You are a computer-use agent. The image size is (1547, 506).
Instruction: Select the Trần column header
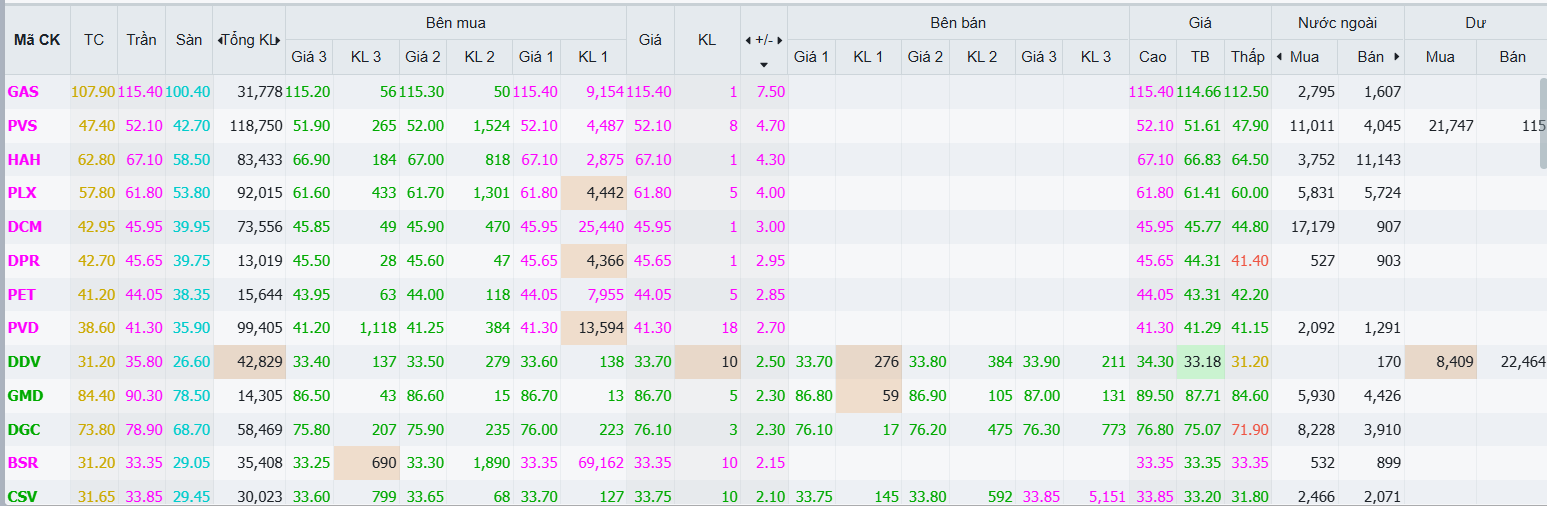[141, 40]
